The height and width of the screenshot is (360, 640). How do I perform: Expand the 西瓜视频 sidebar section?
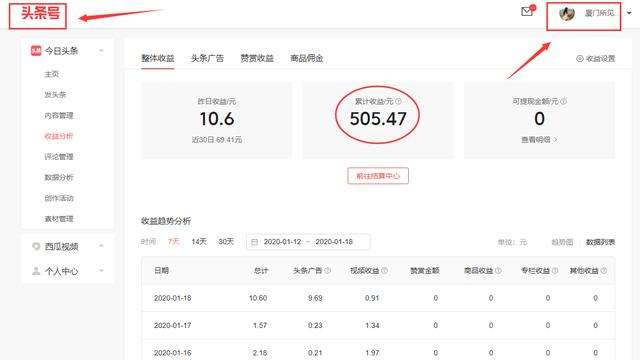pos(101,246)
